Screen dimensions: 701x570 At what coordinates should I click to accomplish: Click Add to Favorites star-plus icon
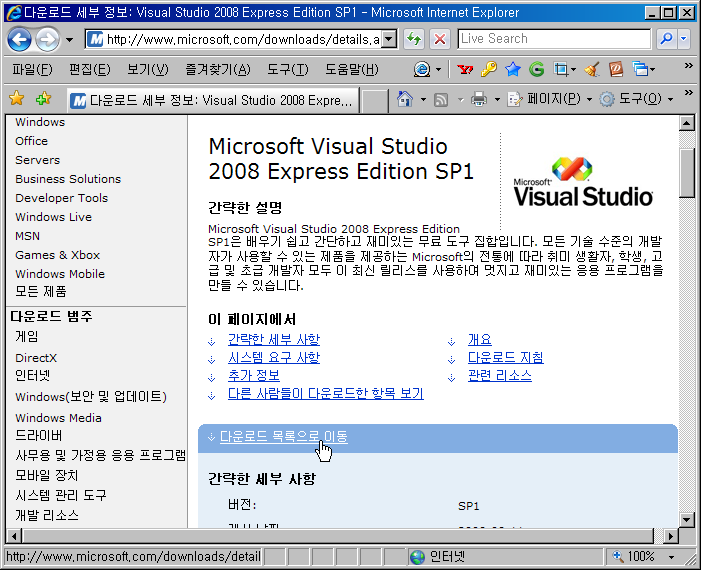[x=43, y=98]
